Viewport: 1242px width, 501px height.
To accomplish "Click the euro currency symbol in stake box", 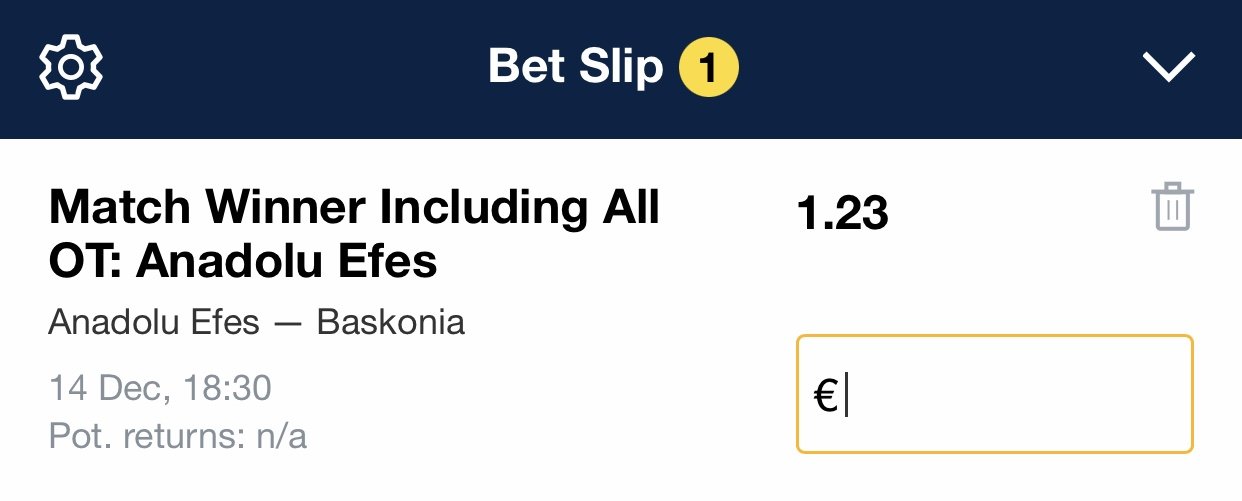I will pos(825,394).
